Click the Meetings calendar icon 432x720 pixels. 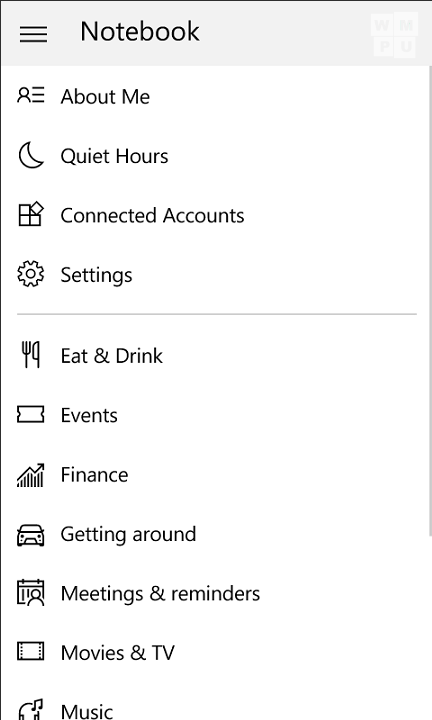coord(31,593)
